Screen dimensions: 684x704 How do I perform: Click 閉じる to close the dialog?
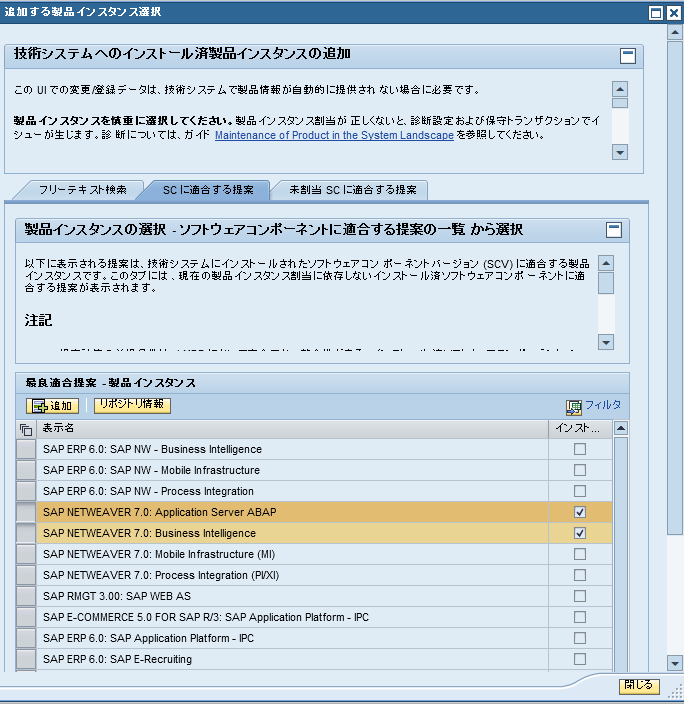(639, 685)
